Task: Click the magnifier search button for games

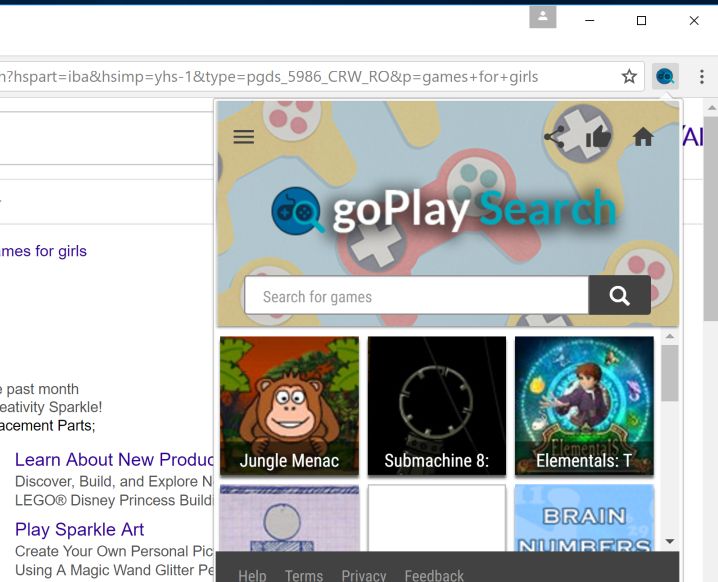Action: coord(620,295)
